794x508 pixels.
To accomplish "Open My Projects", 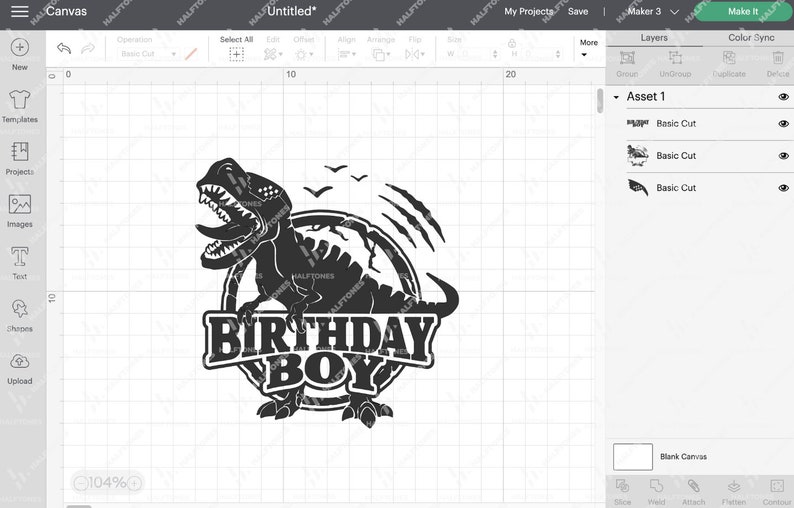I will point(528,11).
